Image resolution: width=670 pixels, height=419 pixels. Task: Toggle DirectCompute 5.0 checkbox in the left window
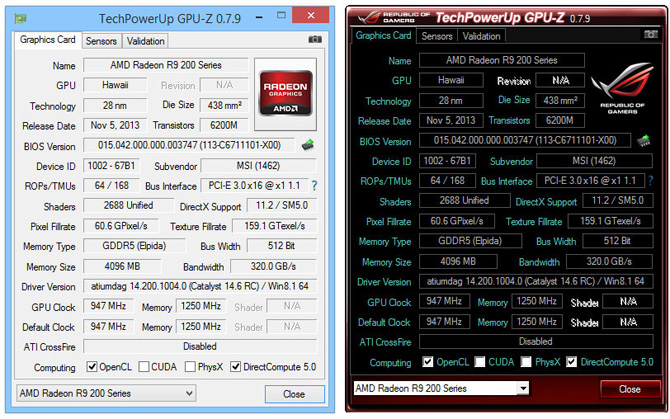click(235, 366)
